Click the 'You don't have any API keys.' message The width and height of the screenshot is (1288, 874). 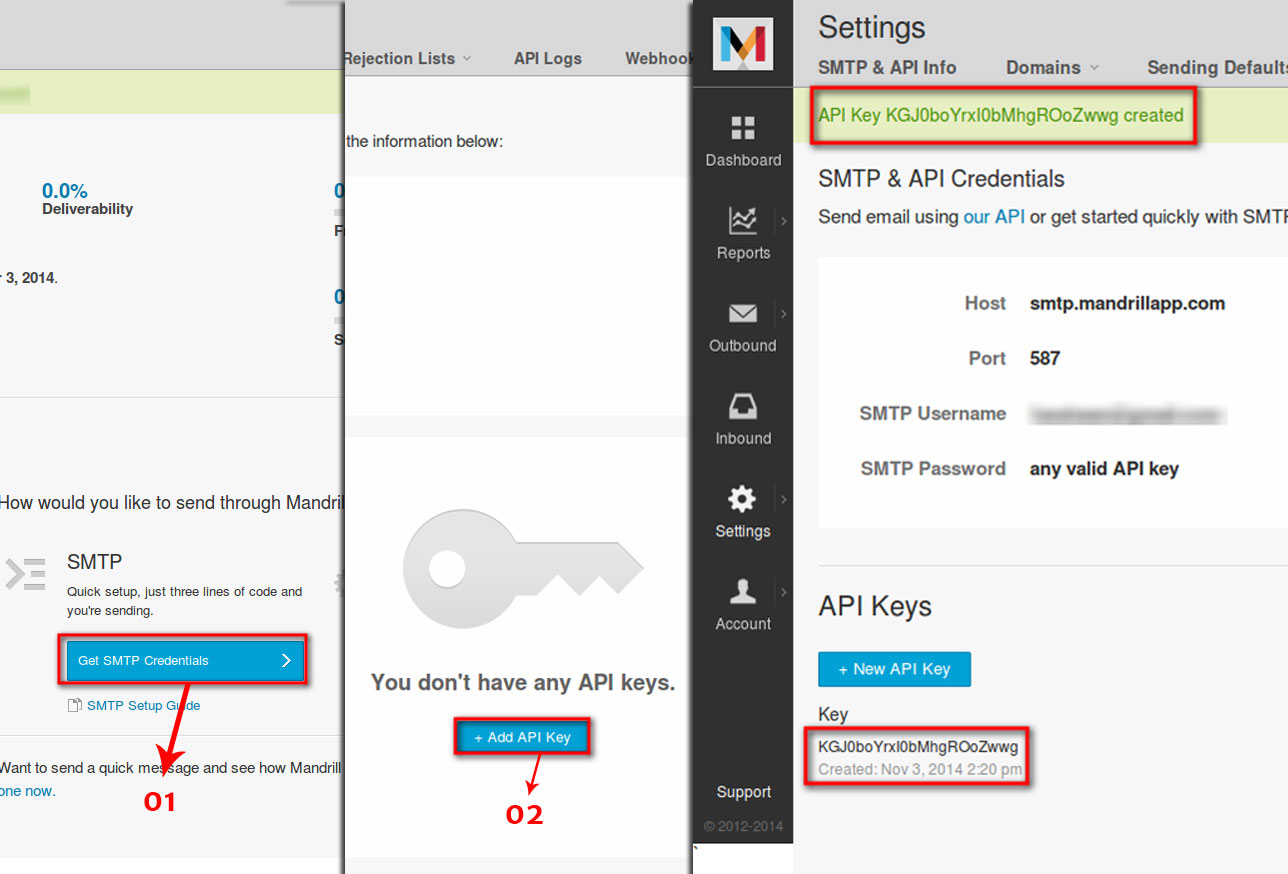(x=523, y=682)
